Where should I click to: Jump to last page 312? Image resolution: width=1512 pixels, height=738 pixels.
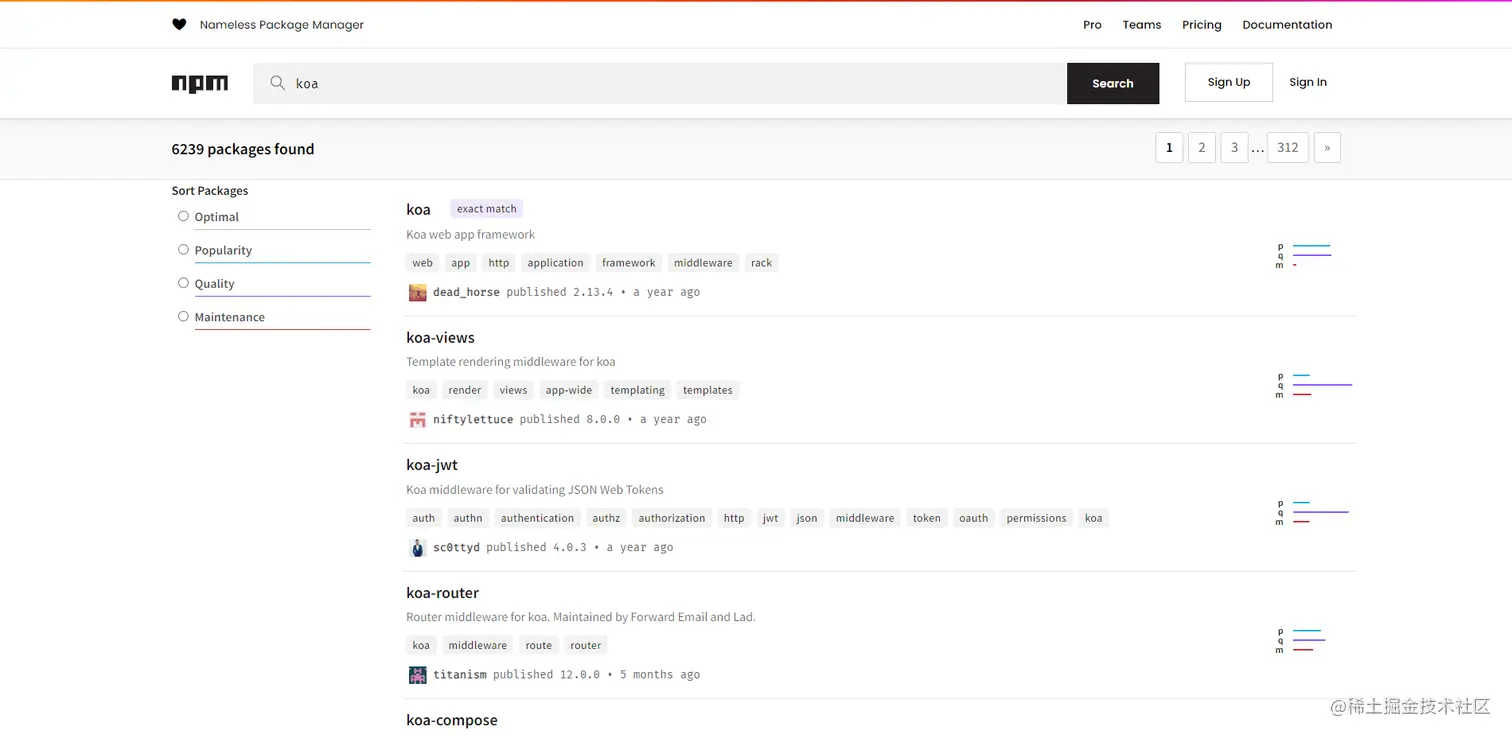[x=1288, y=147]
